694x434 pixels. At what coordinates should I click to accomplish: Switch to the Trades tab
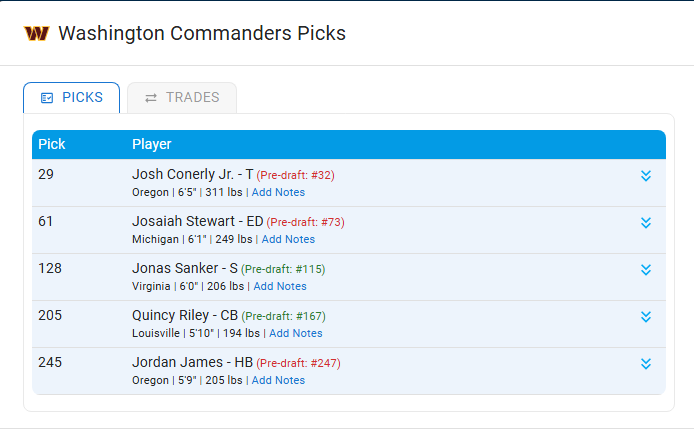click(x=182, y=98)
